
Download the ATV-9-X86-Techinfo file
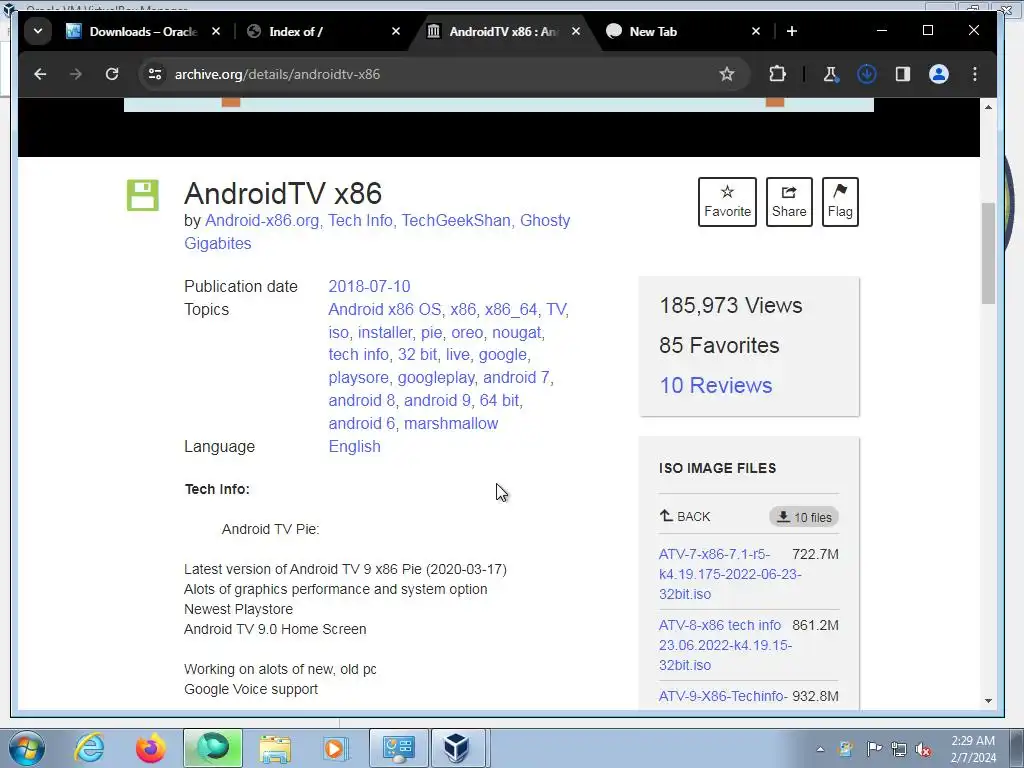pyautogui.click(x=723, y=696)
